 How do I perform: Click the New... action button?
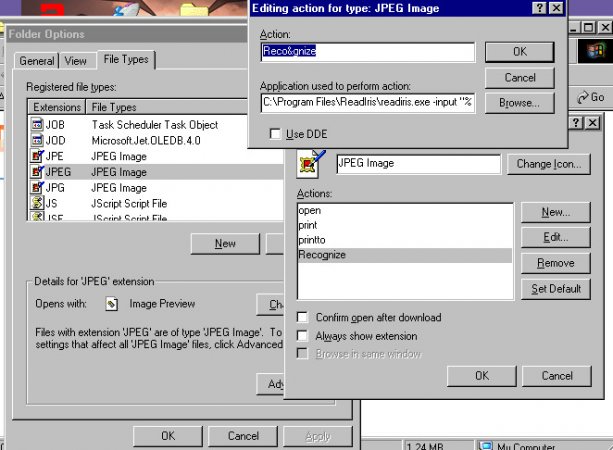click(556, 212)
